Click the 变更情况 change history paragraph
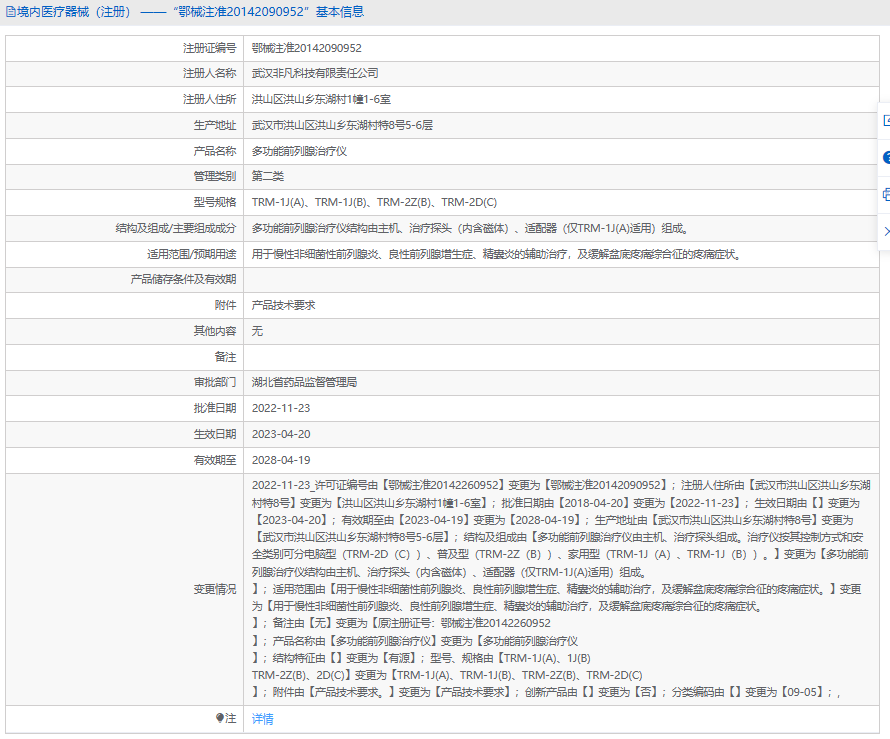This screenshot has height=739, width=890. [561, 589]
